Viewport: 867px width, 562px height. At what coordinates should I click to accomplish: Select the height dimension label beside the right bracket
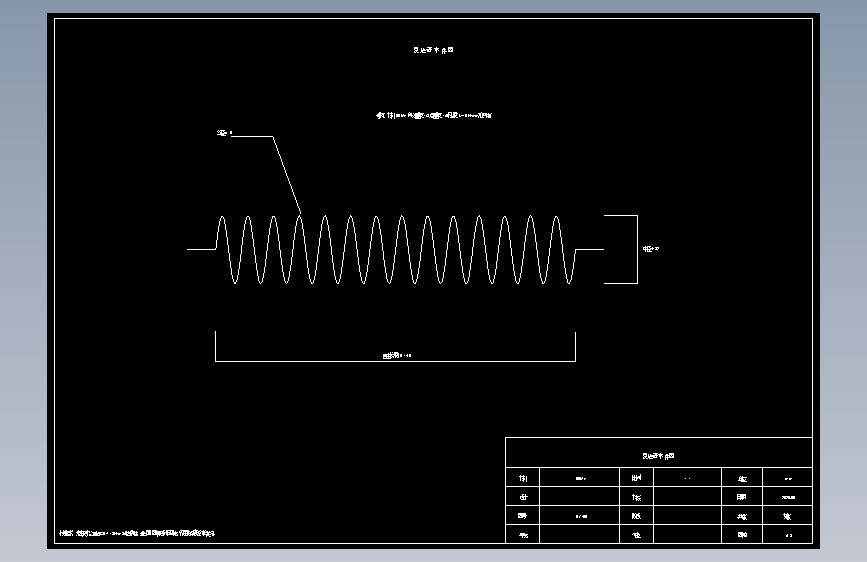point(651,249)
